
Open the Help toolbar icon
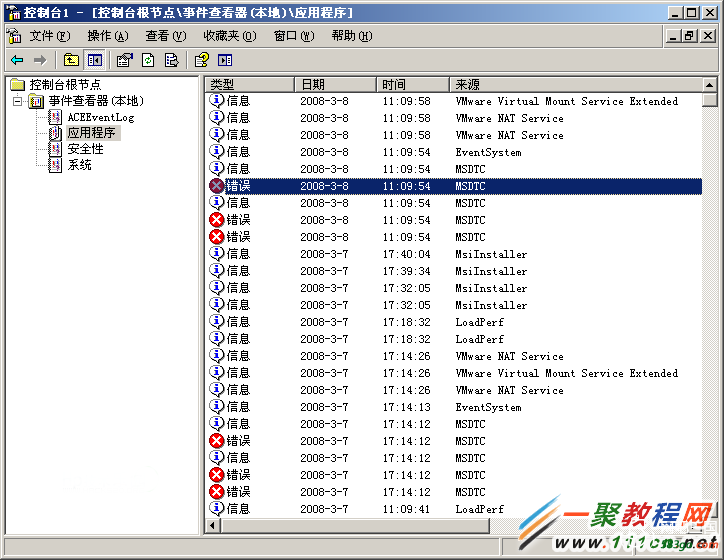click(201, 60)
